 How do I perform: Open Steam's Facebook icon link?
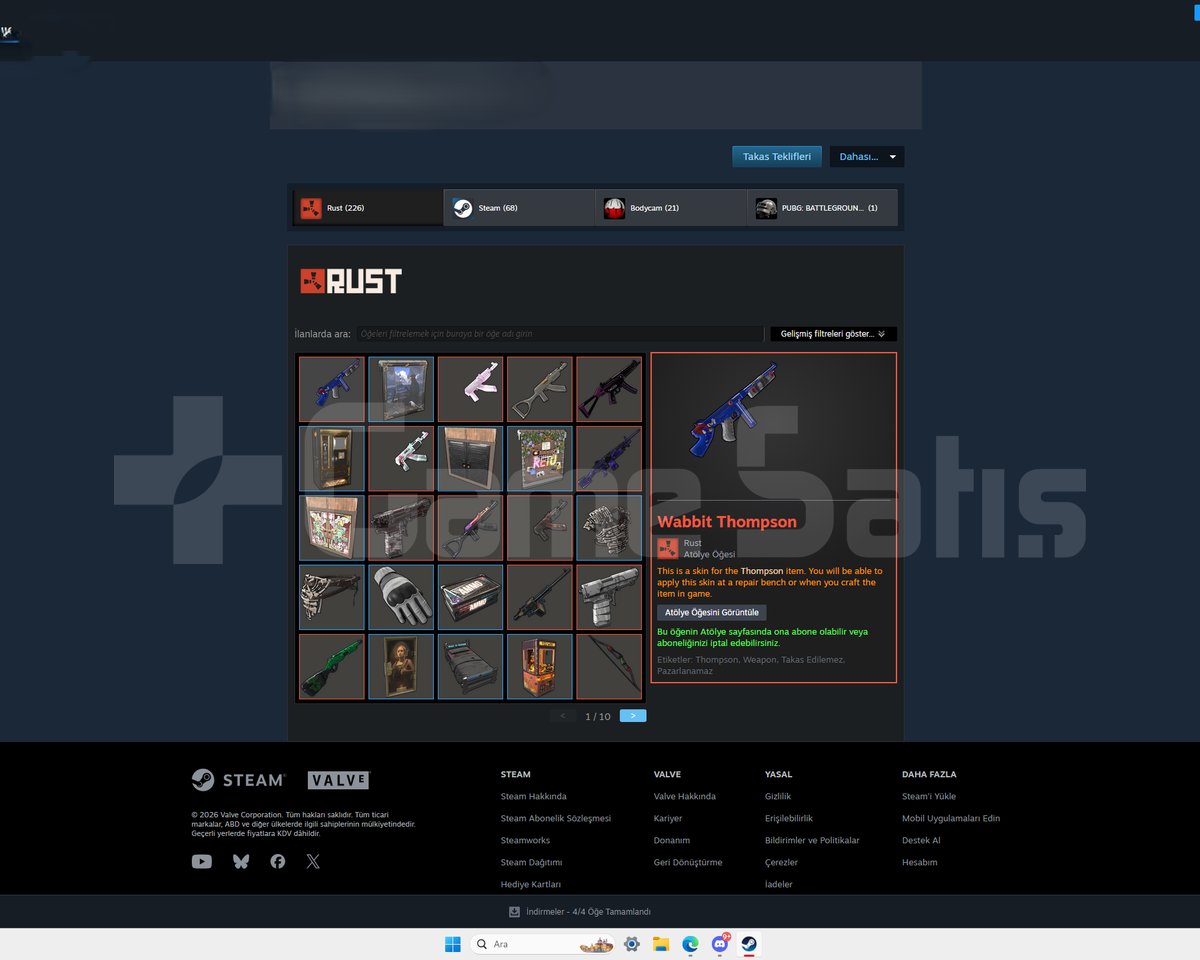(x=278, y=861)
